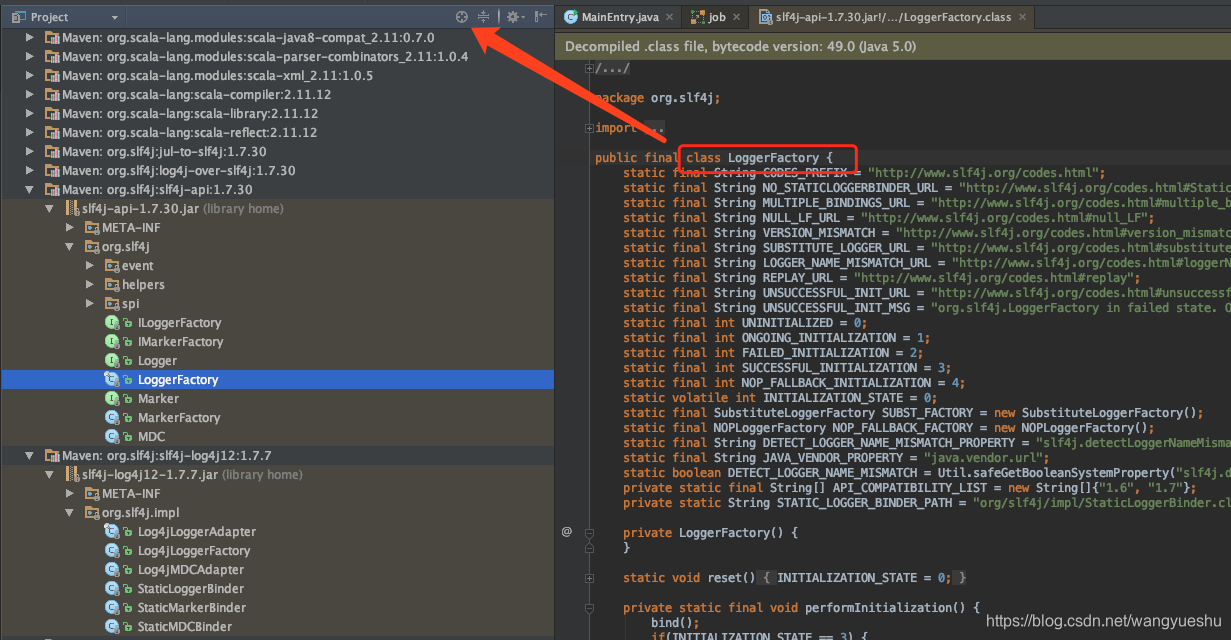Click the @ annotation marker in the gutter
The width and height of the screenshot is (1231, 640).
point(567,532)
